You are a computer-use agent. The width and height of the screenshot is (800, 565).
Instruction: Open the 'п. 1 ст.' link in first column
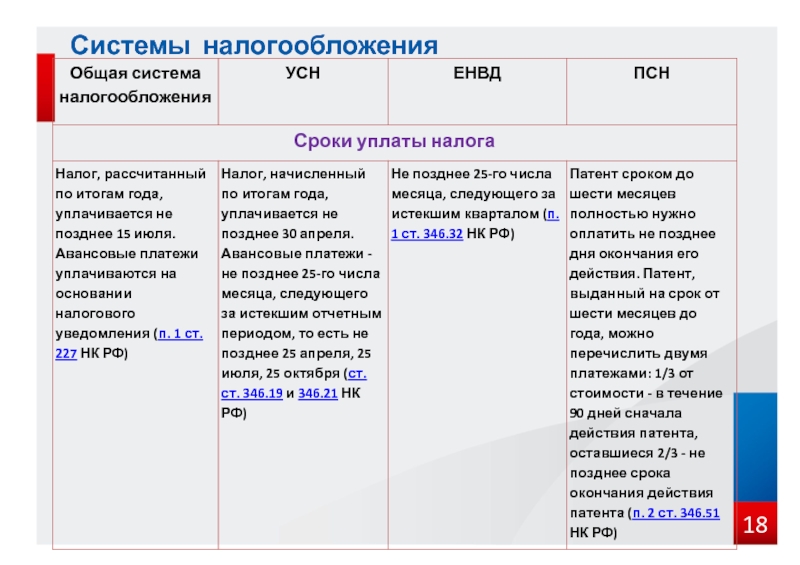point(181,334)
